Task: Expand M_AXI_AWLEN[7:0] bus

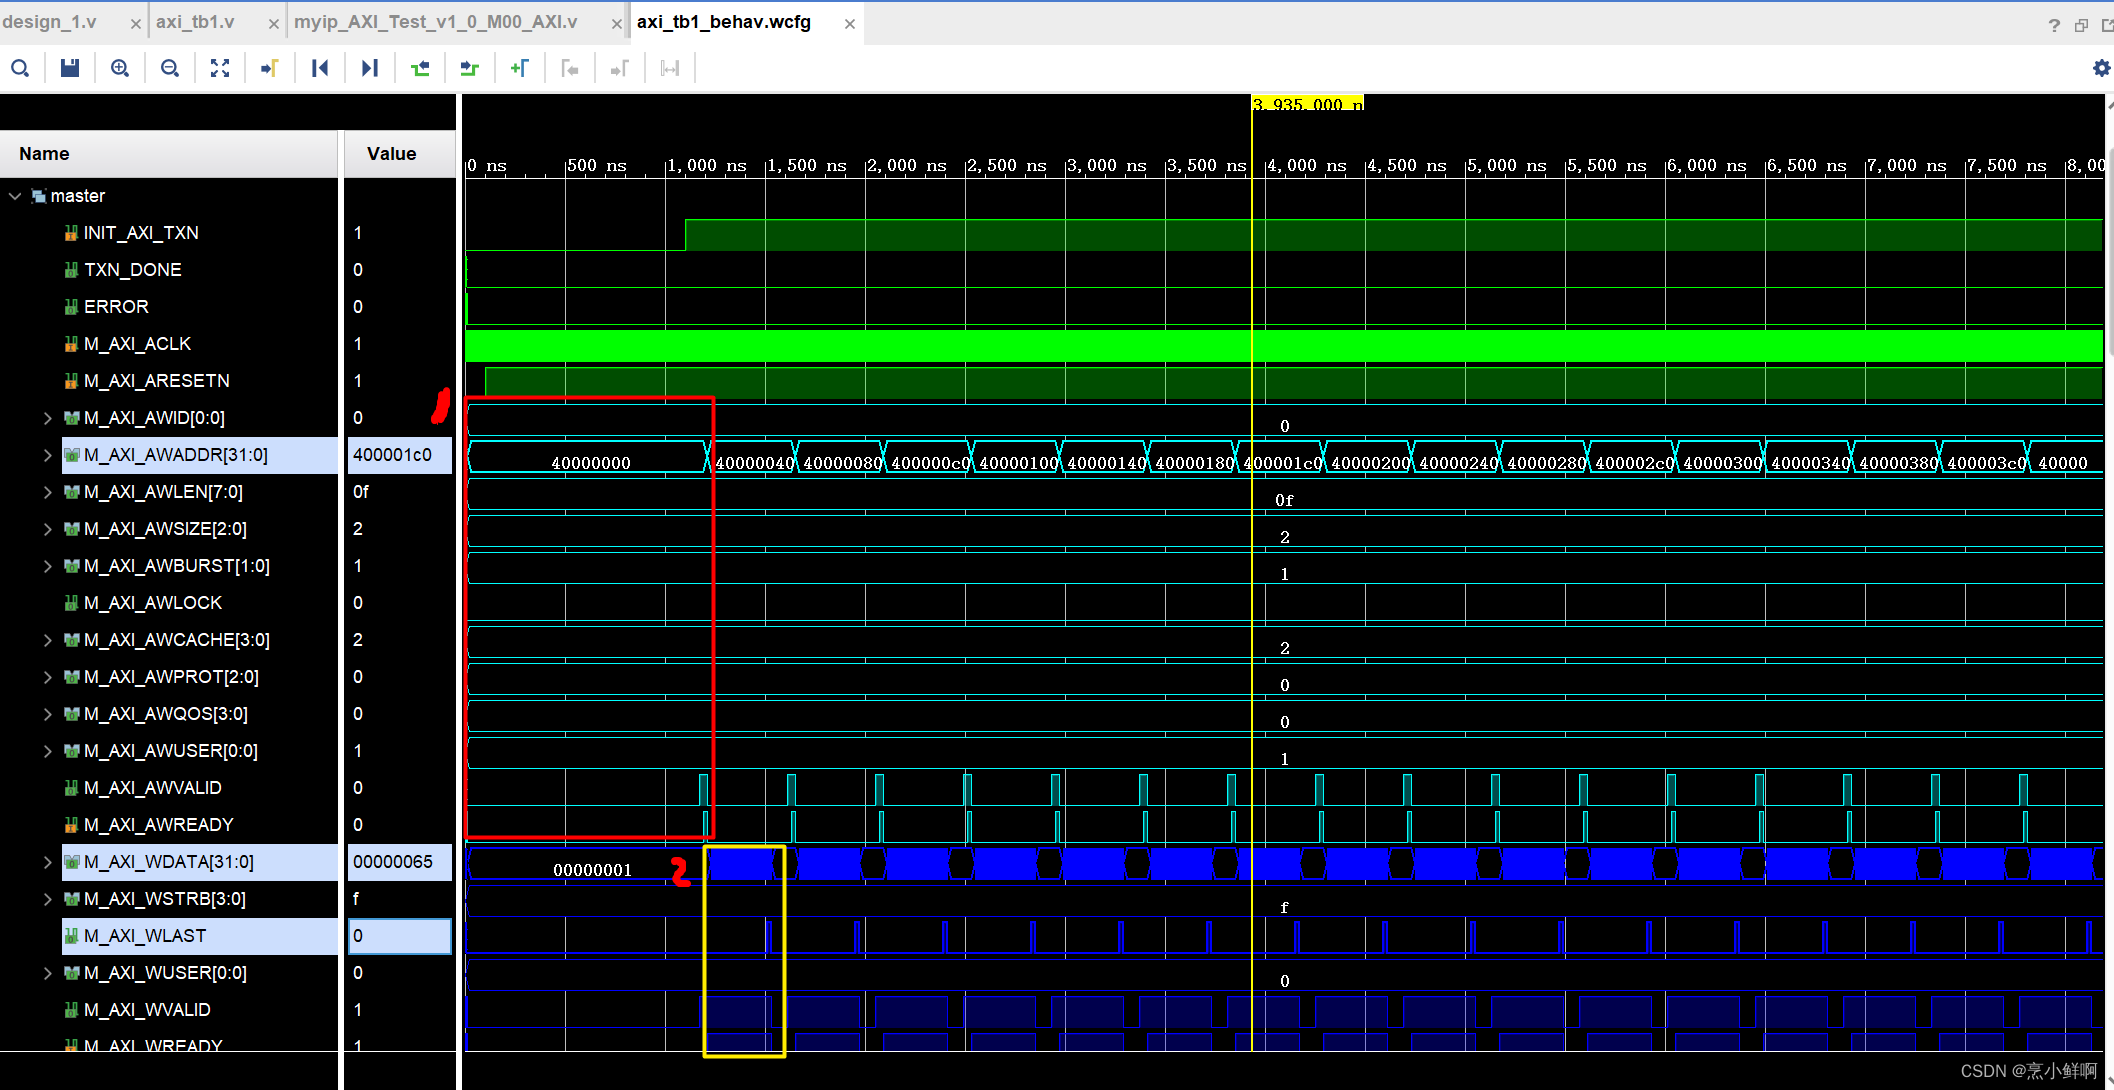Action: pos(47,492)
